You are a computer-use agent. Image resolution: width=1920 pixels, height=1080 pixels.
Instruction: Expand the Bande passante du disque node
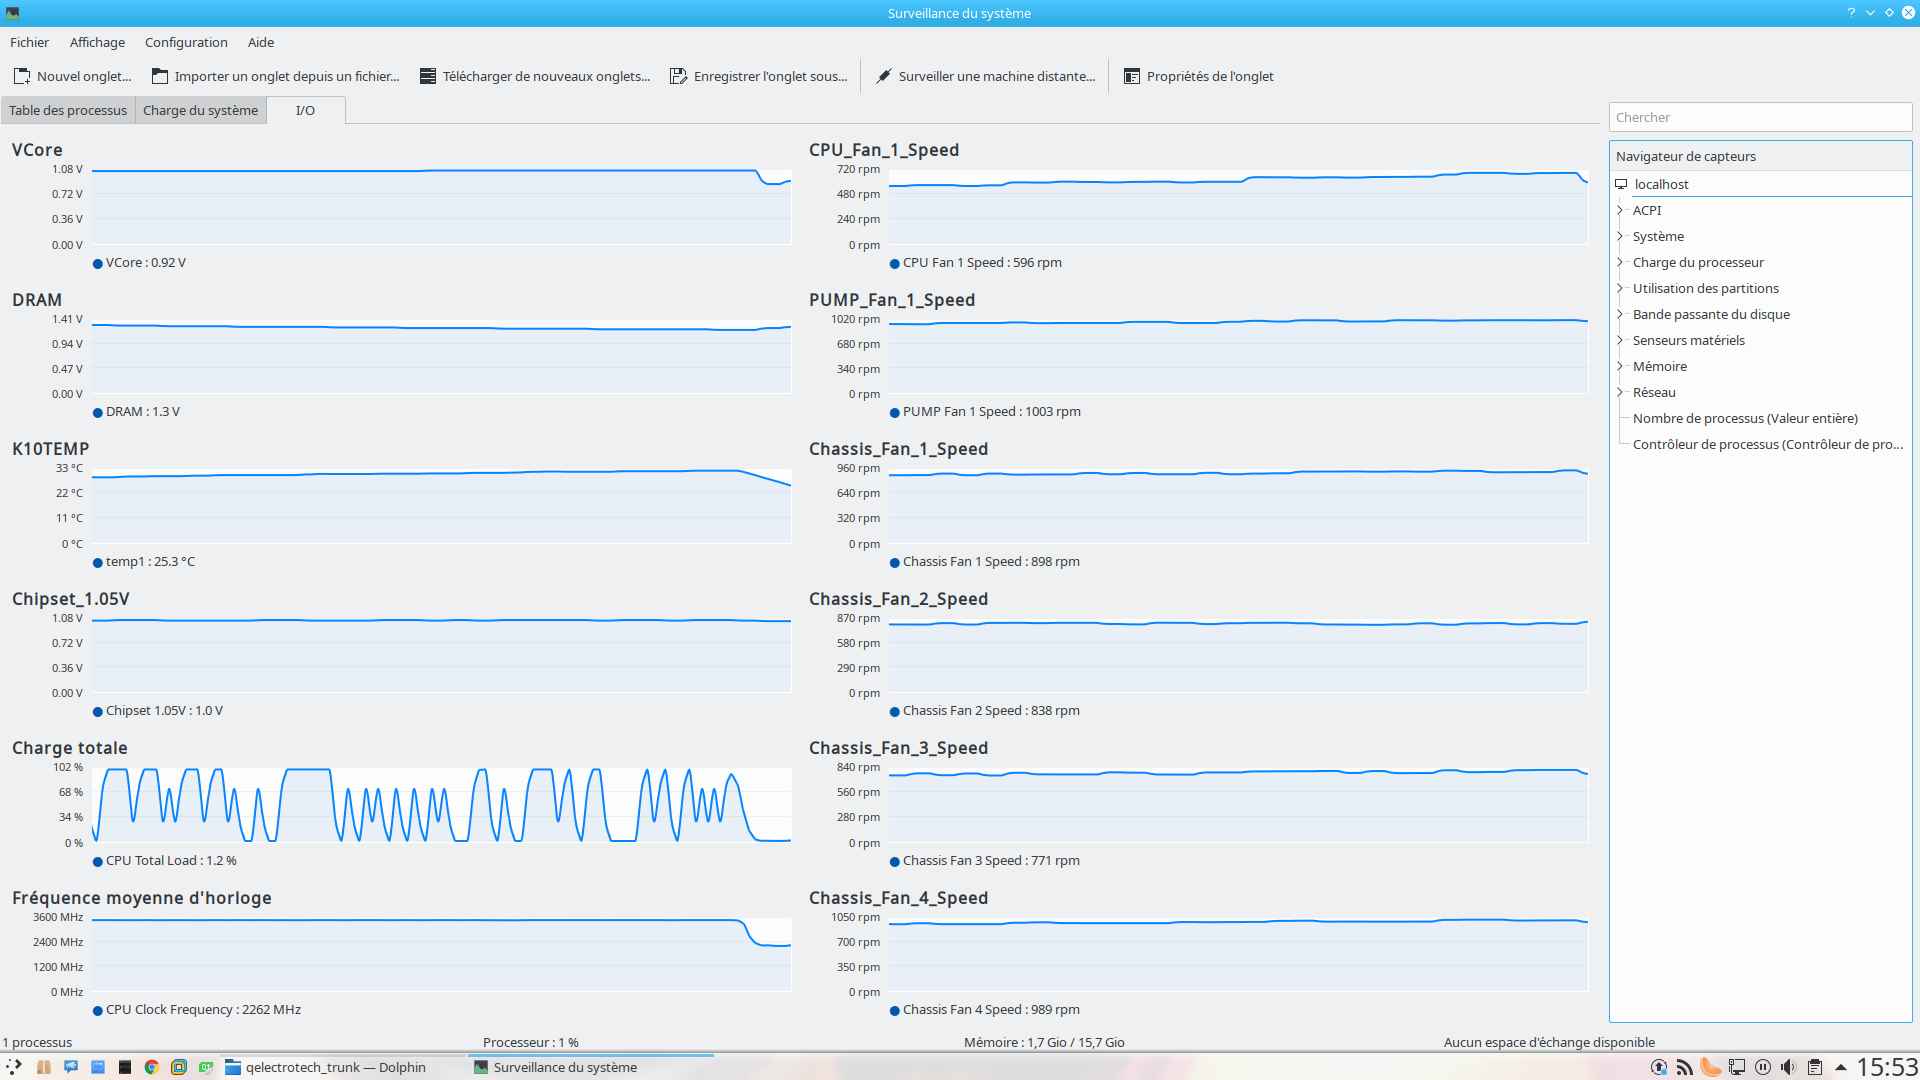coord(1620,314)
